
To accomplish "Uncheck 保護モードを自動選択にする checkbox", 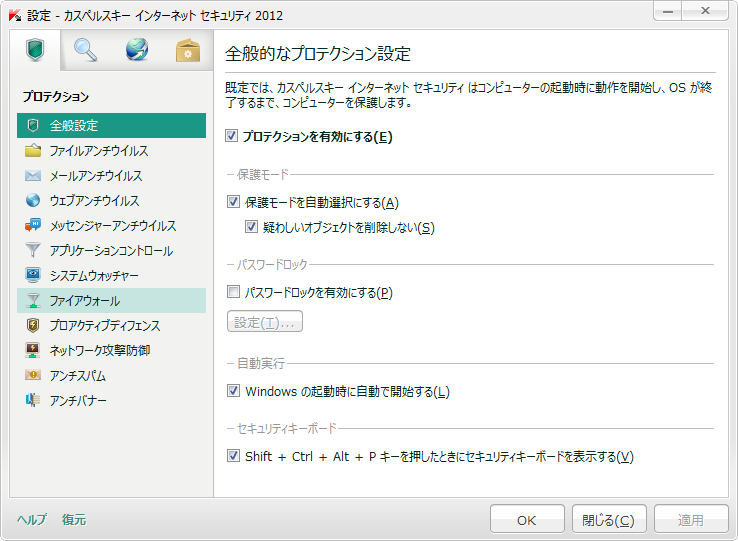I will pos(233,202).
